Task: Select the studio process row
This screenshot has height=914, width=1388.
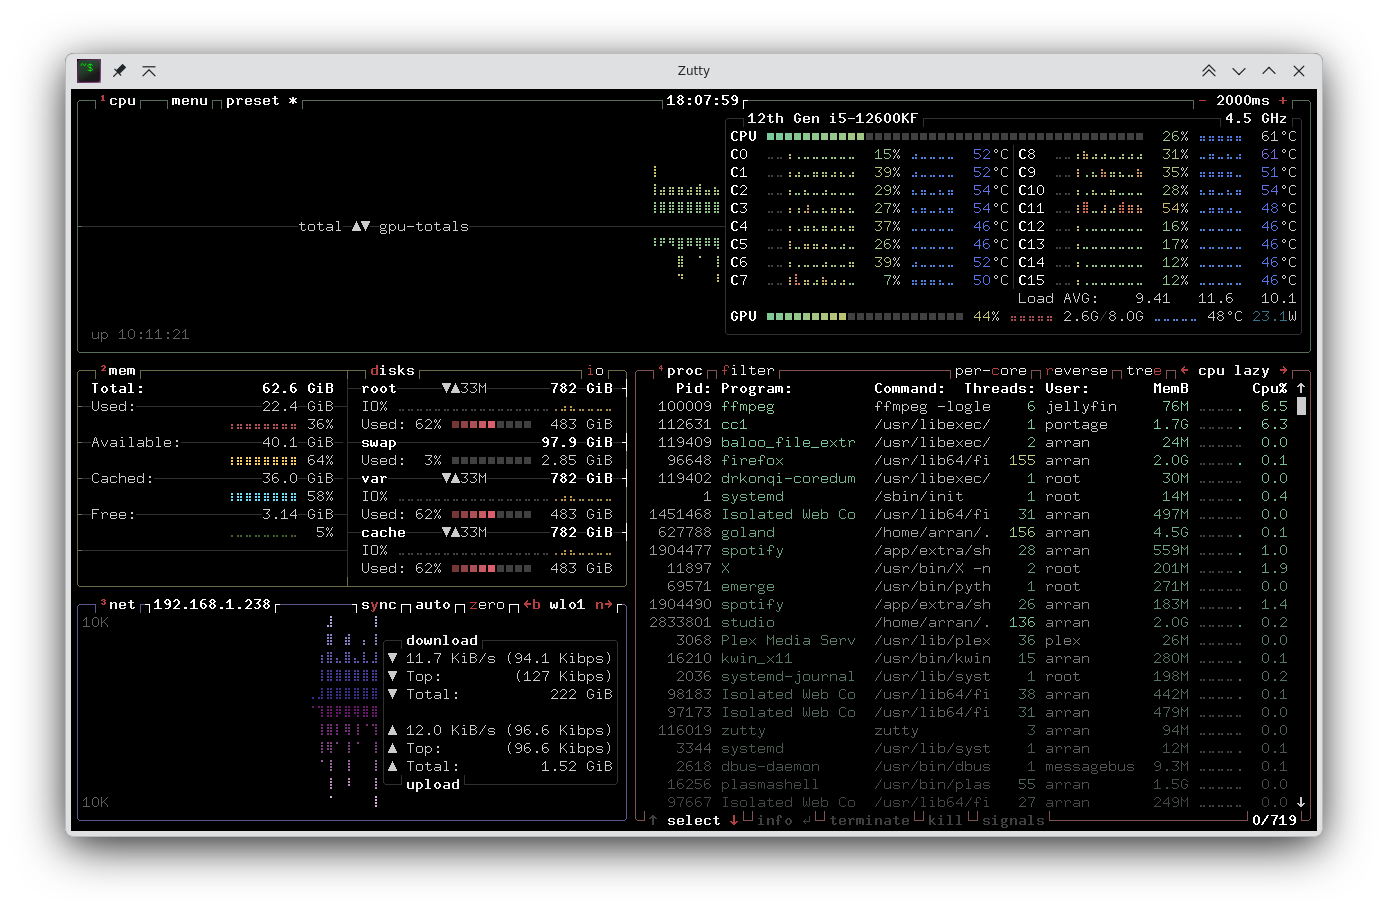Action: [968, 622]
